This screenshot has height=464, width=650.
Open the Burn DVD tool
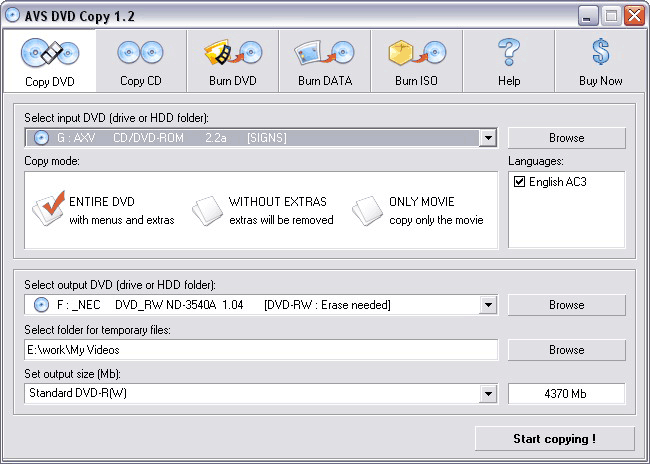[x=233, y=61]
